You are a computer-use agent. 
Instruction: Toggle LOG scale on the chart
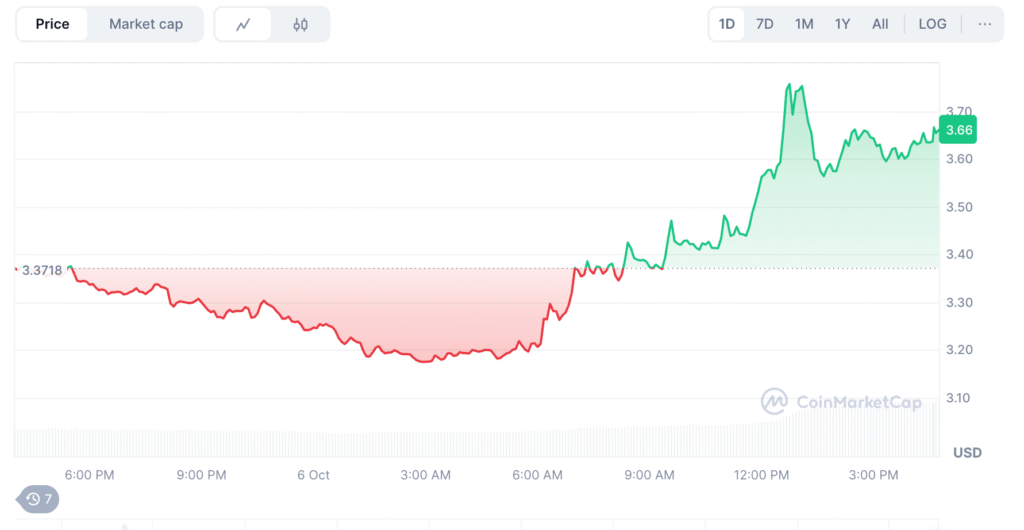[932, 24]
